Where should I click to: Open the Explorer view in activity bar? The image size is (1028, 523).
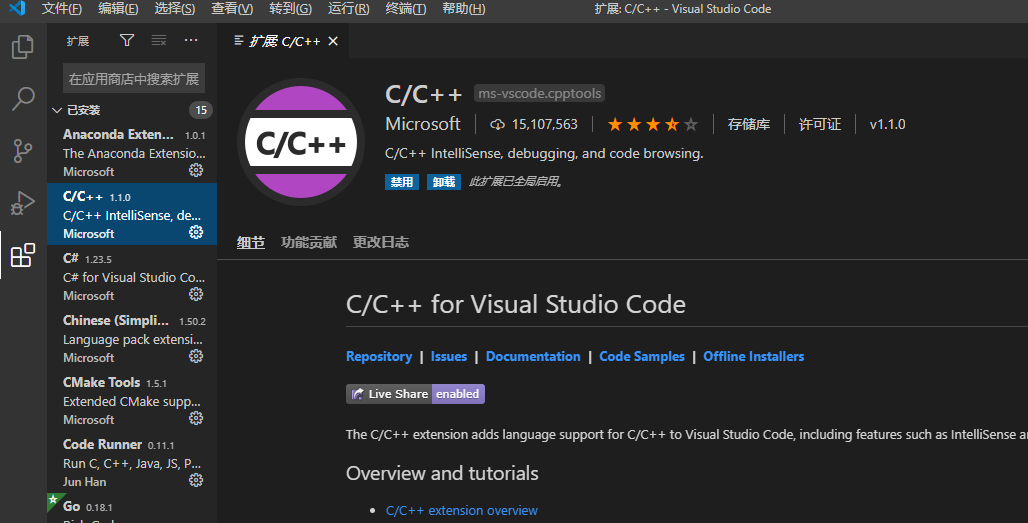(x=22, y=47)
